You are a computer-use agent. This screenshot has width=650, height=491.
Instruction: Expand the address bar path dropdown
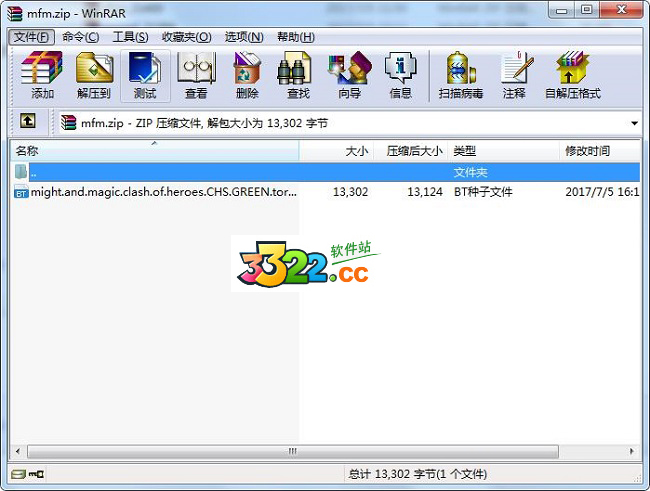tap(634, 123)
